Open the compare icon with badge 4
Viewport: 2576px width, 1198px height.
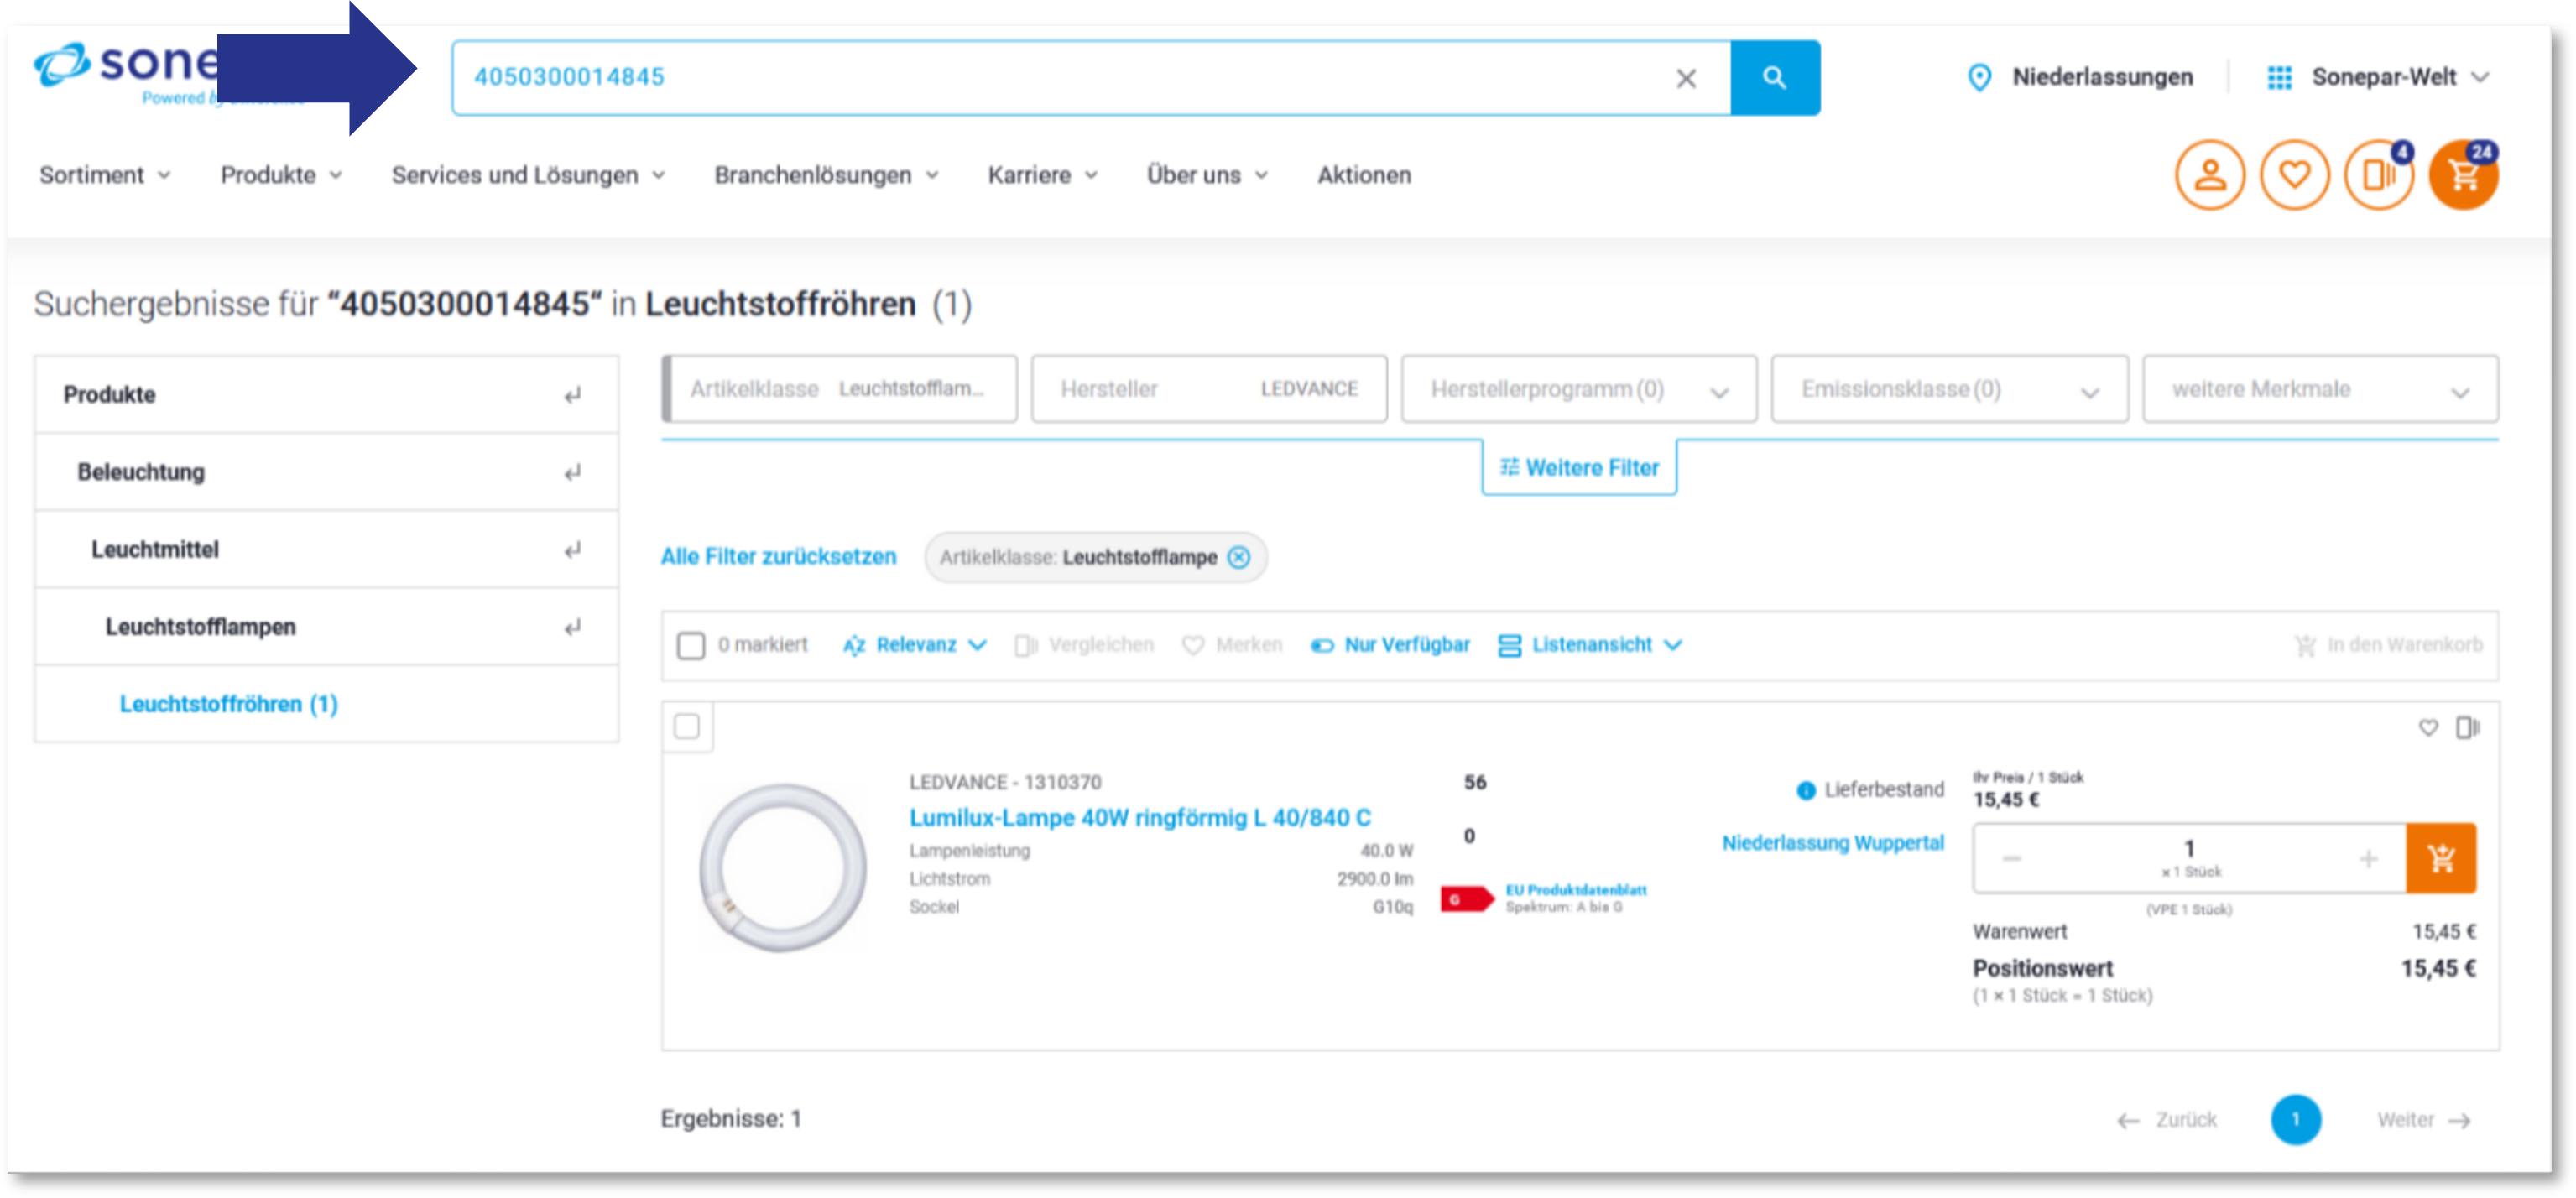pos(2379,175)
